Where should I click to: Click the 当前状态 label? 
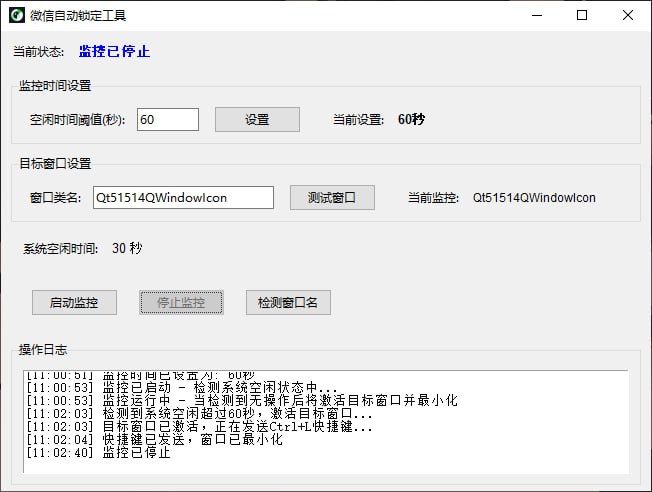click(x=38, y=52)
